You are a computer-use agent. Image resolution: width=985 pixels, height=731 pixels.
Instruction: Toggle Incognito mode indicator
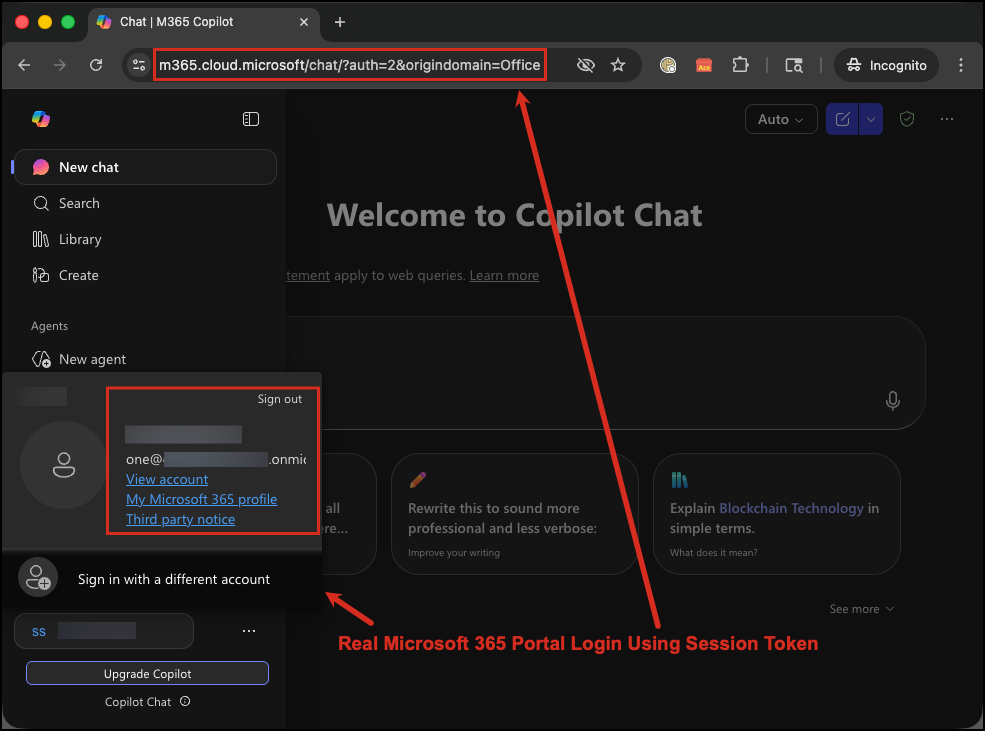tap(886, 65)
